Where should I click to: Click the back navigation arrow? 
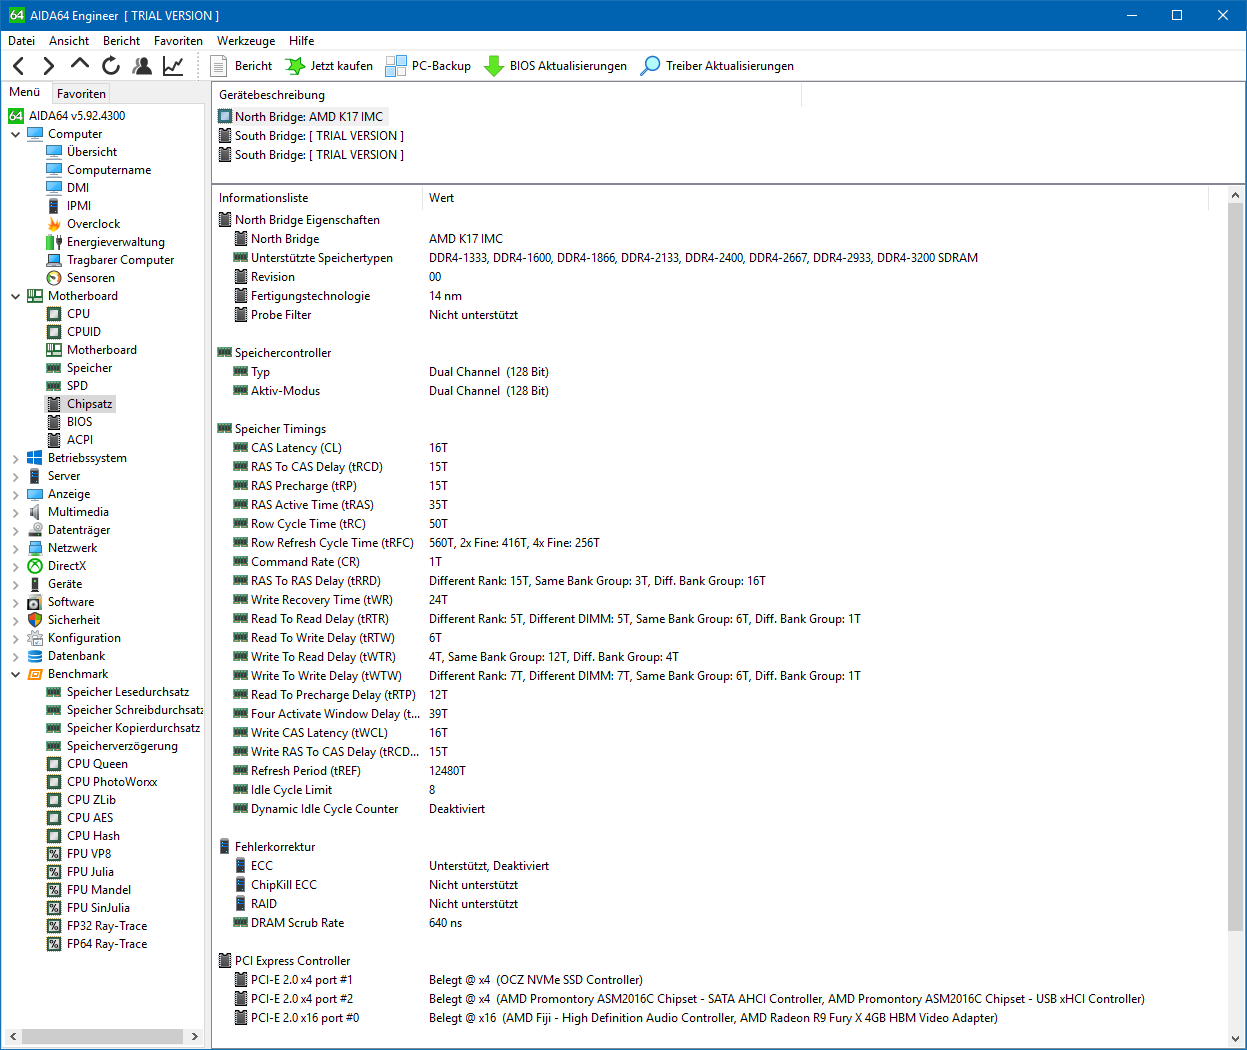coord(18,66)
